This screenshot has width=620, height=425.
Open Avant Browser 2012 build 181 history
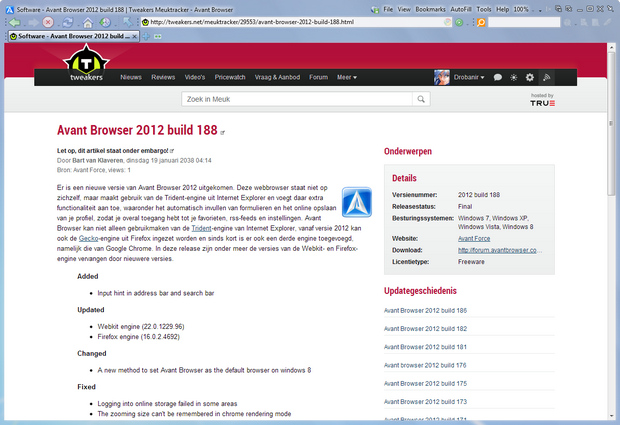(425, 347)
